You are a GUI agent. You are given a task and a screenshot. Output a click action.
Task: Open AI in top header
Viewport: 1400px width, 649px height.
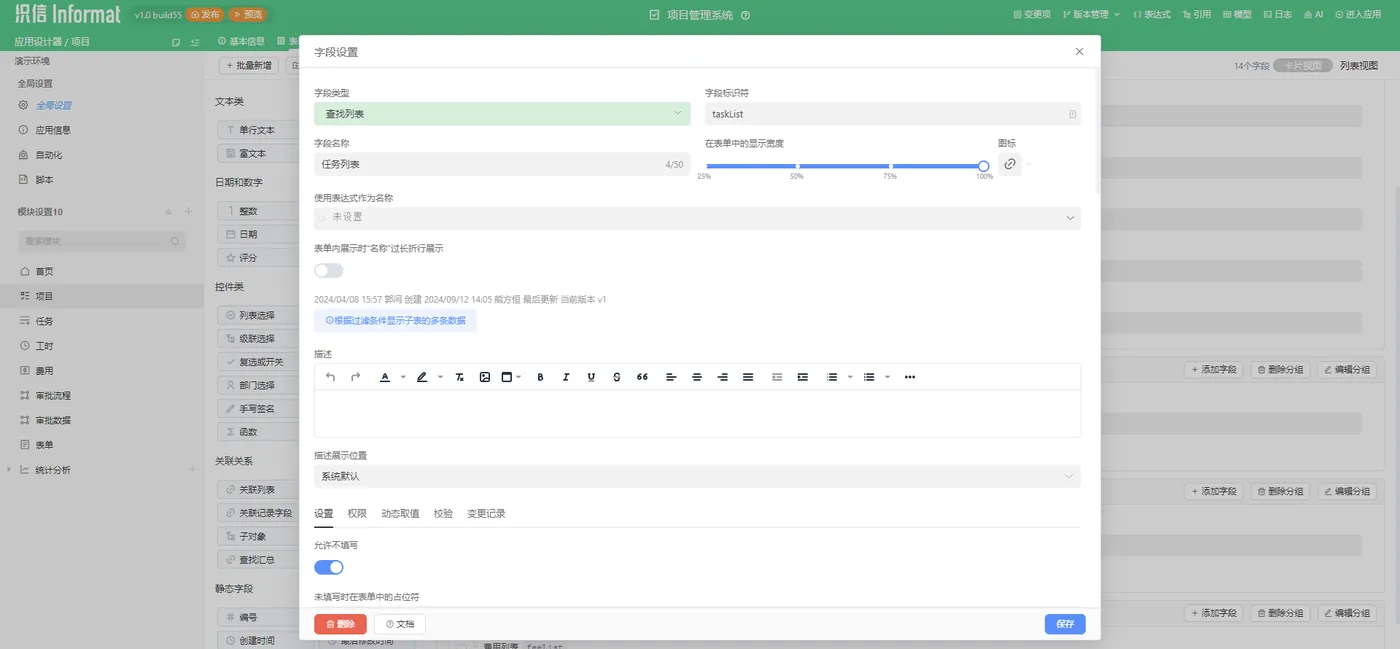point(1313,15)
